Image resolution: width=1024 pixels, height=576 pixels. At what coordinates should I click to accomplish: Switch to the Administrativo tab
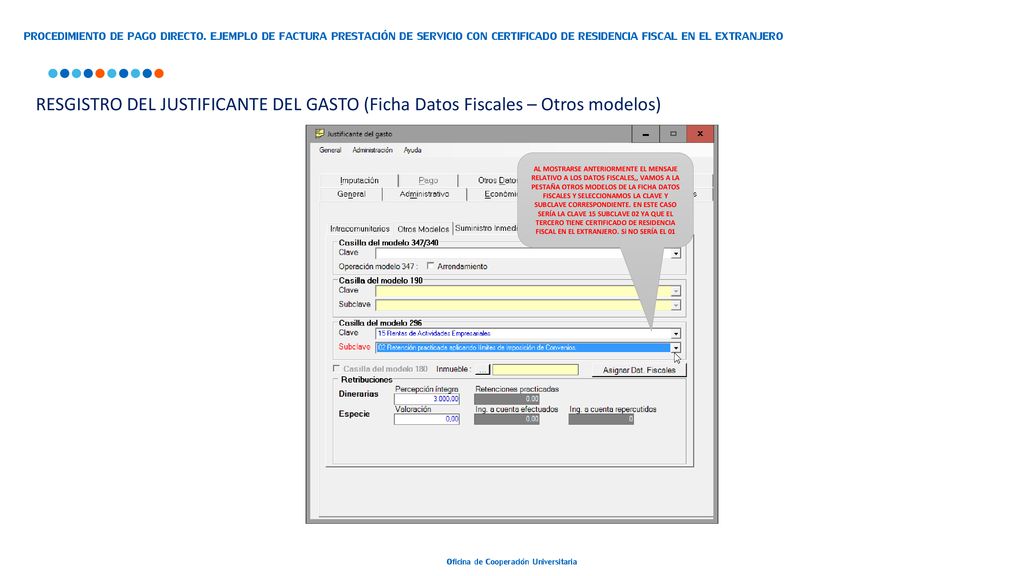point(424,194)
